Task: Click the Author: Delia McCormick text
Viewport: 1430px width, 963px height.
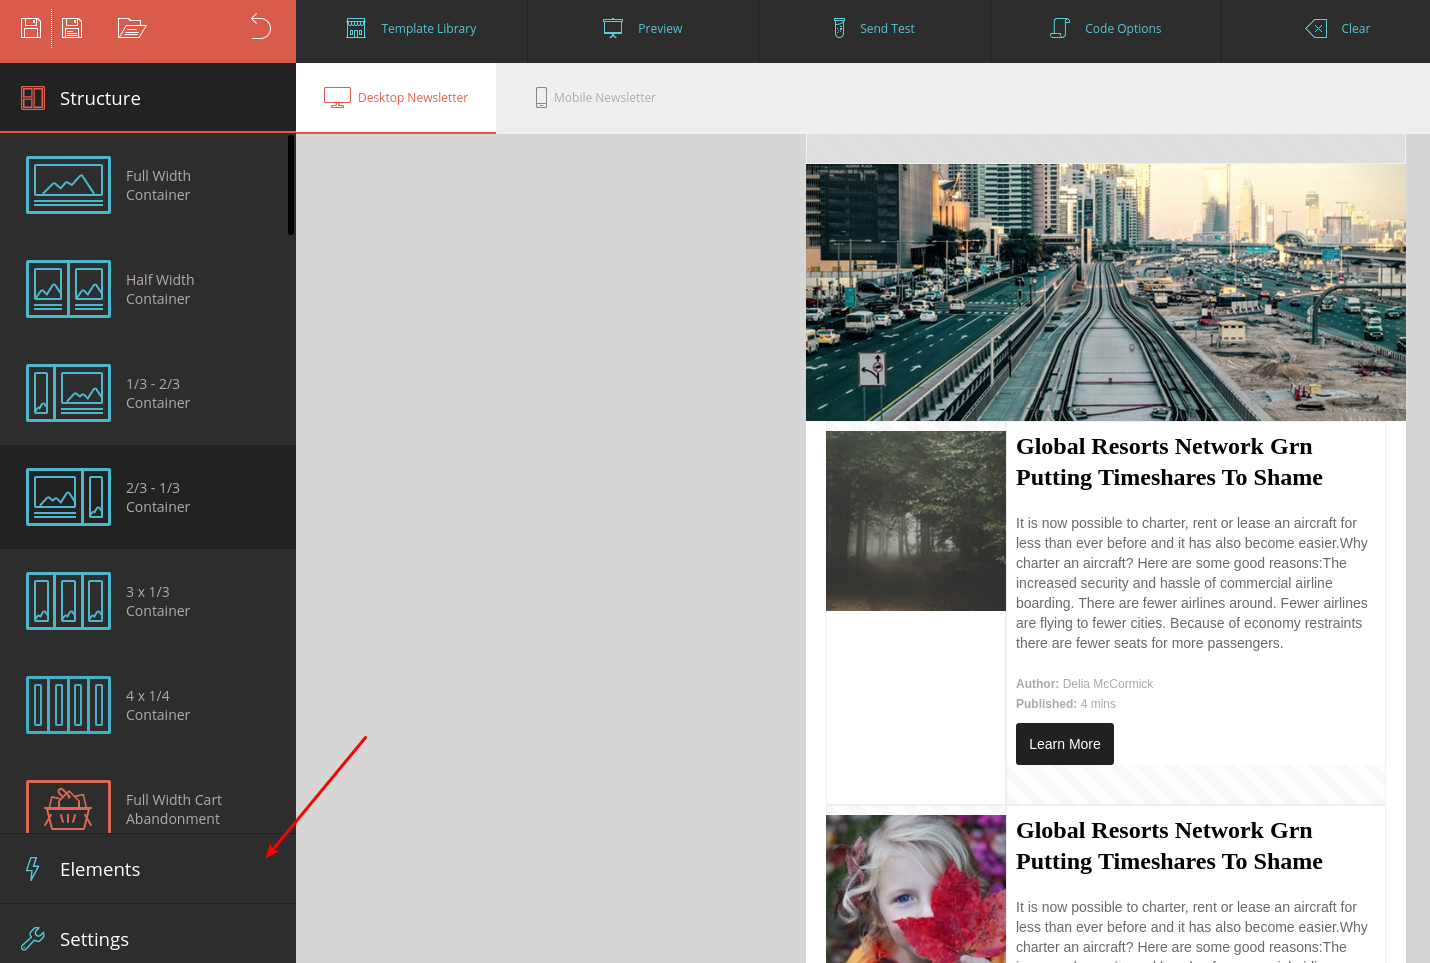Action: pos(1084,684)
